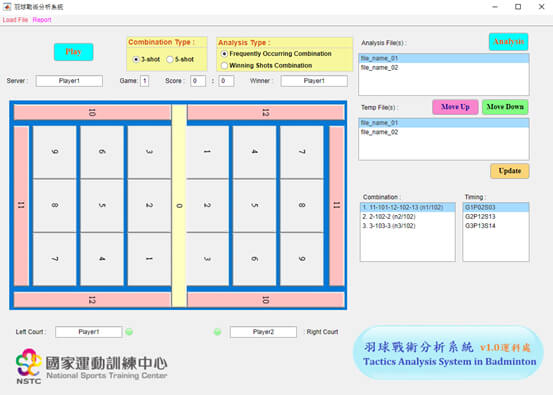
Task: Click the Play button
Action: [x=73, y=52]
